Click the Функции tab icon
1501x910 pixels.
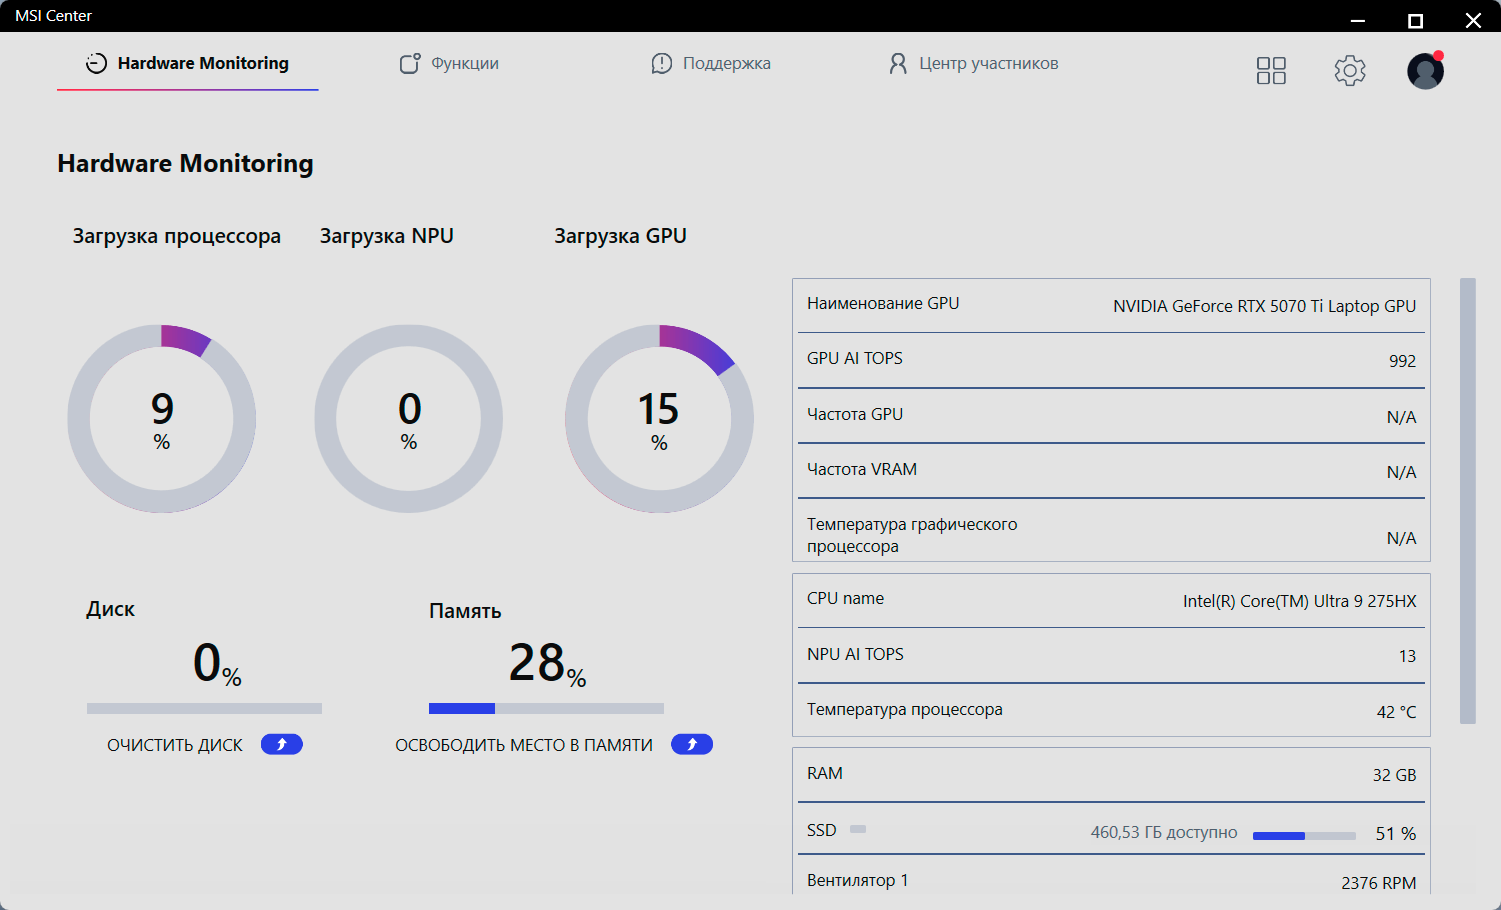pos(410,63)
